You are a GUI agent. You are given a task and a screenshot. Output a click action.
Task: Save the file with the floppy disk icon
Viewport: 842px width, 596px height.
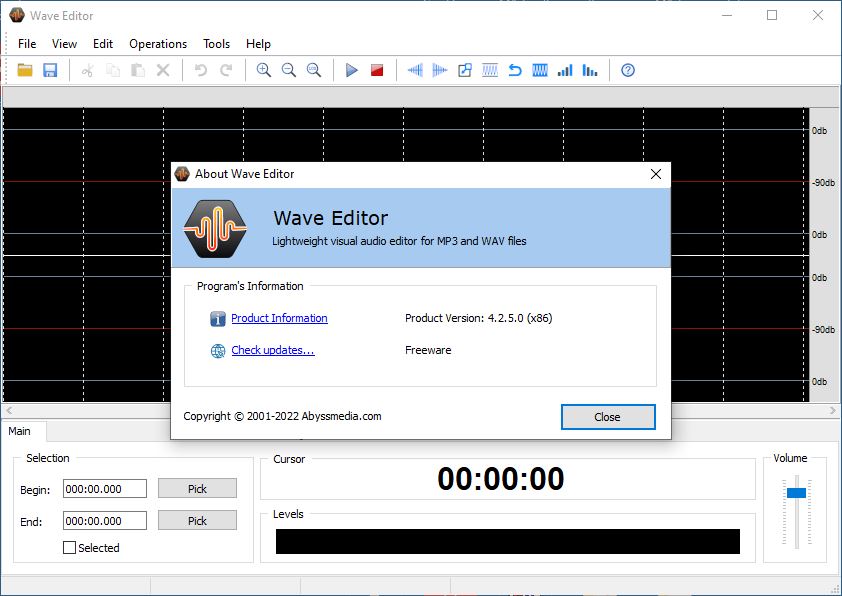pyautogui.click(x=50, y=70)
